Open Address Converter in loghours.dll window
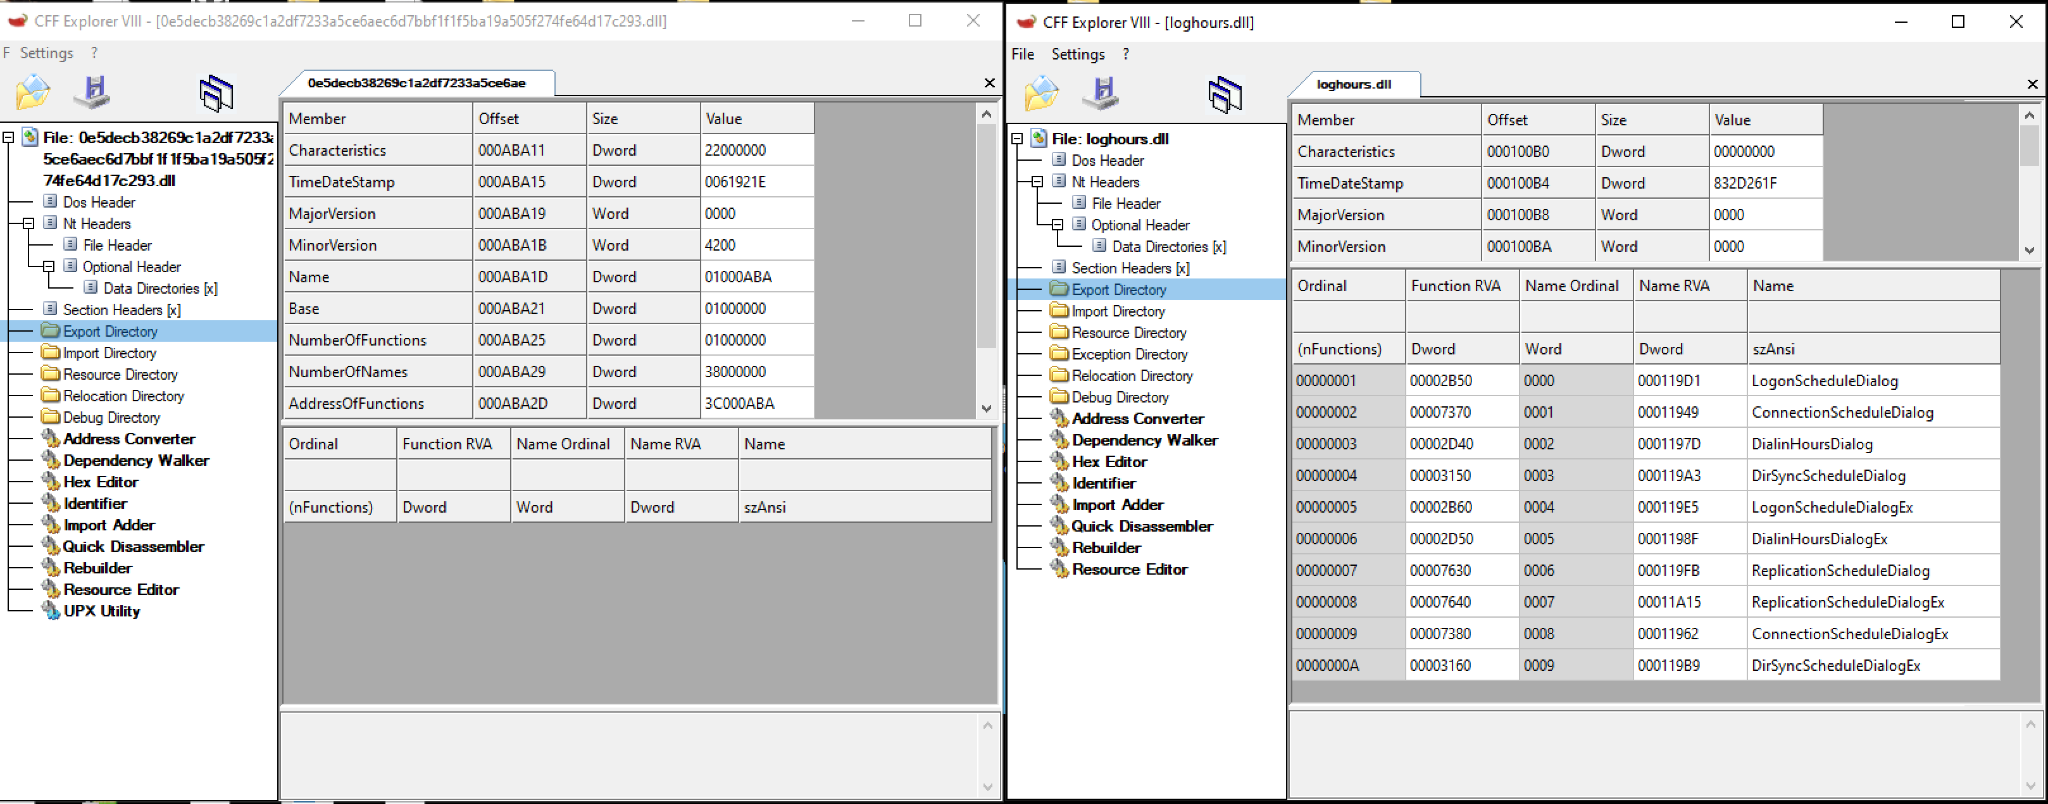Screen dimensions: 2048x804 click(1138, 419)
